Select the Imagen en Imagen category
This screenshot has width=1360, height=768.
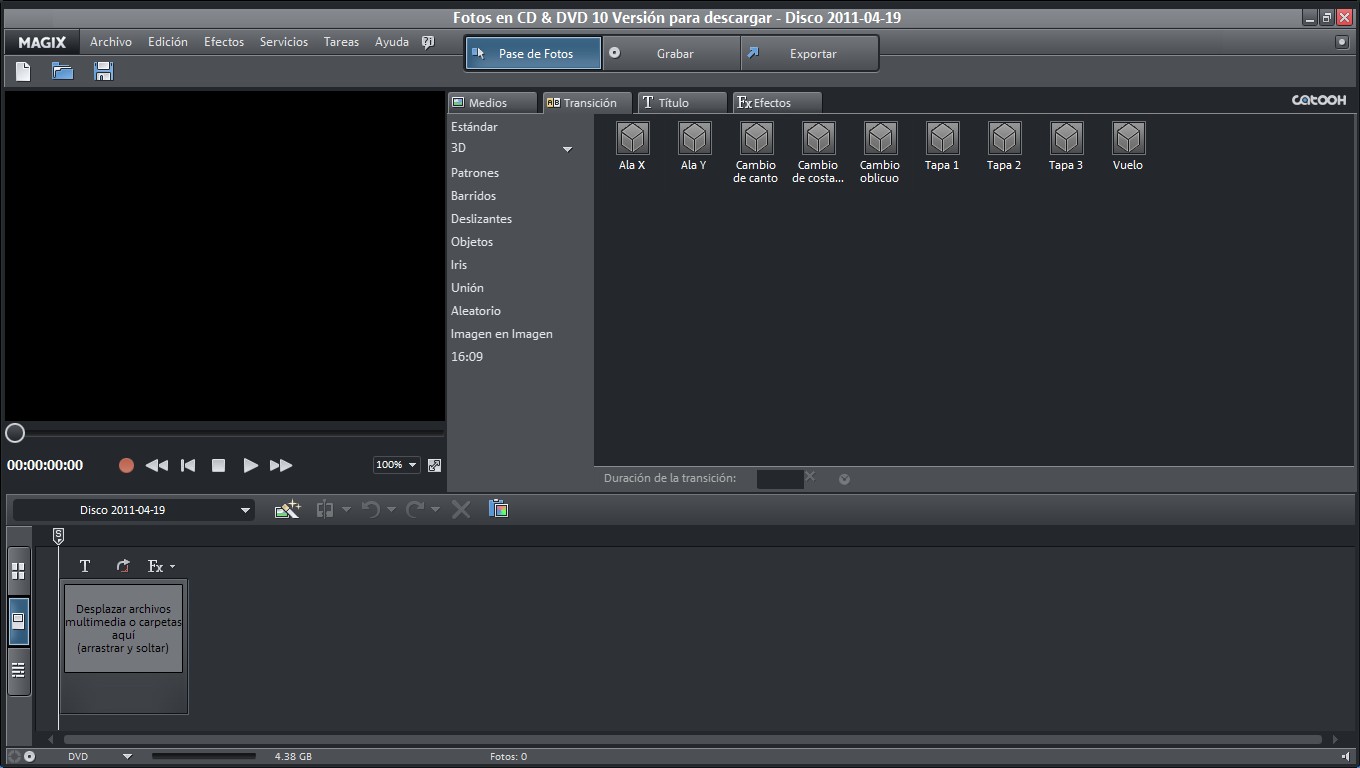(x=502, y=334)
